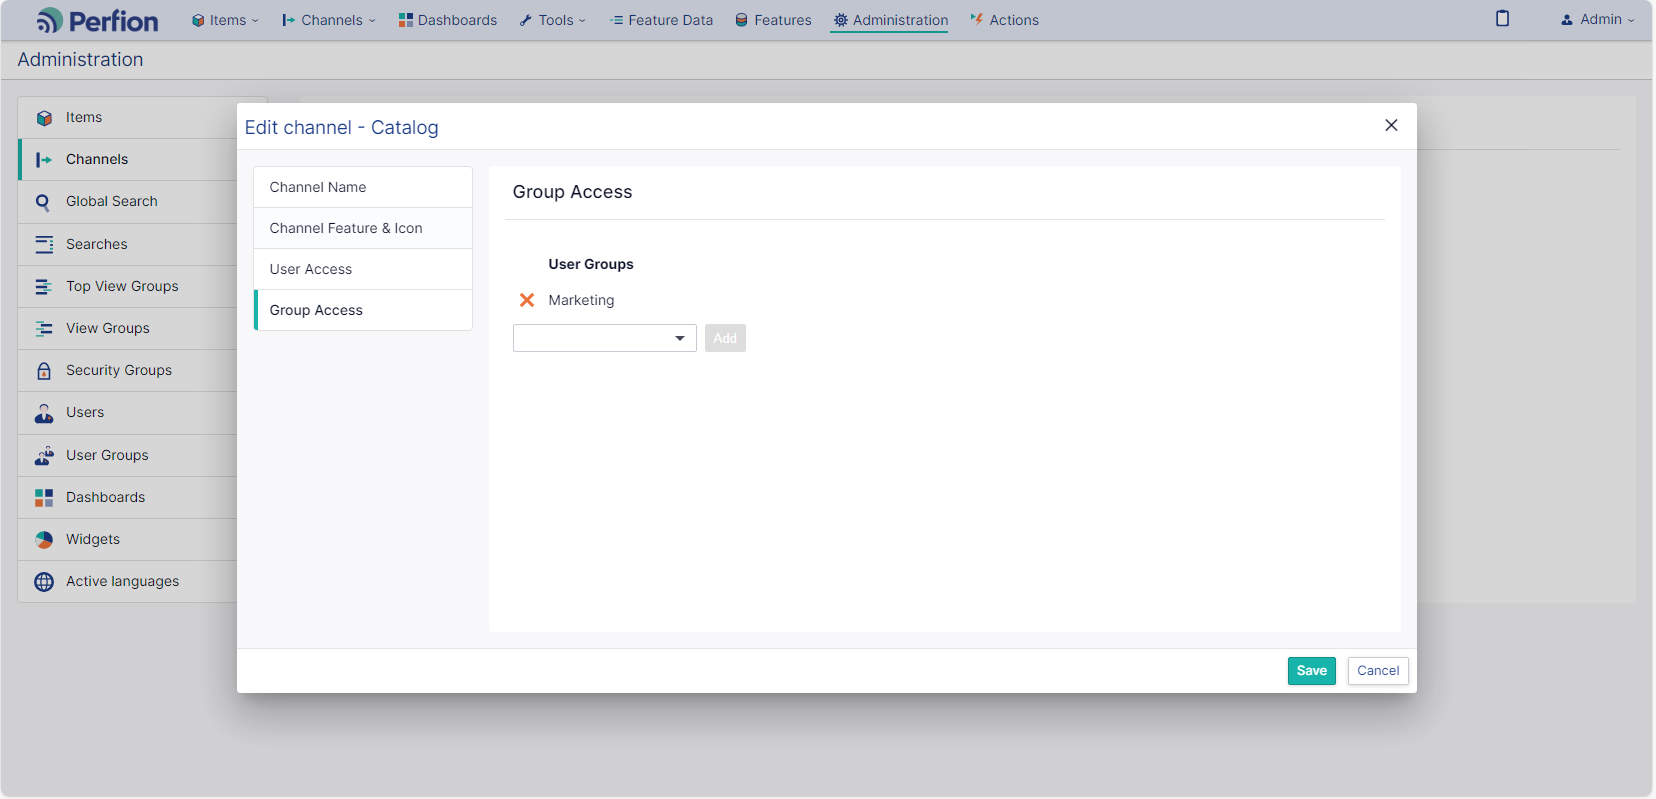Open View Groups in admin sidebar
This screenshot has width=1656, height=799.
tap(127, 328)
